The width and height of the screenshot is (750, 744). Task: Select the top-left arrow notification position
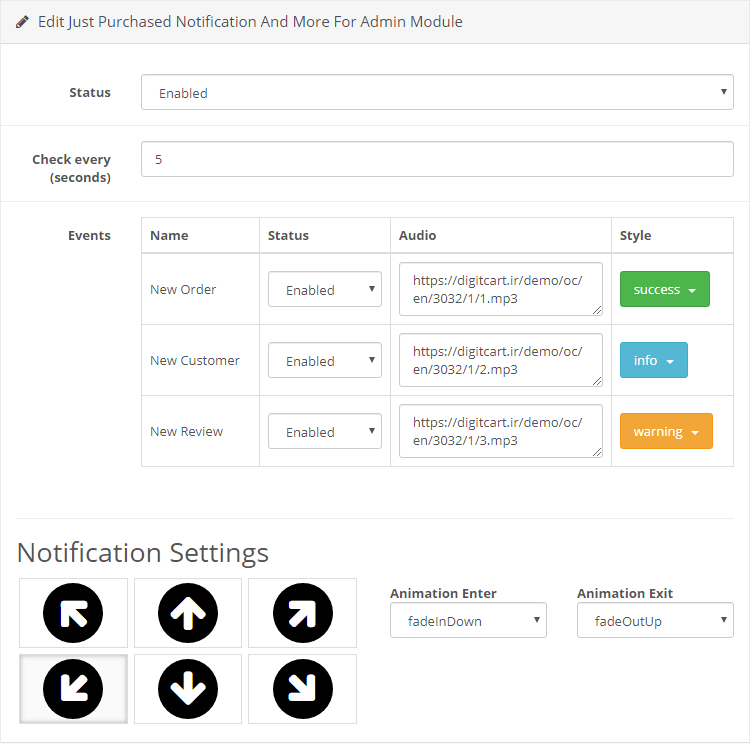(x=73, y=613)
